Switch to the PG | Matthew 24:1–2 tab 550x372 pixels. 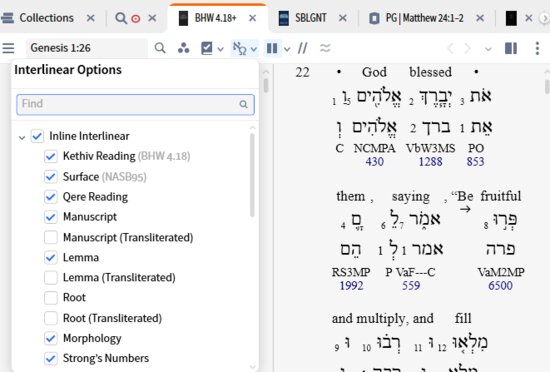[424, 18]
